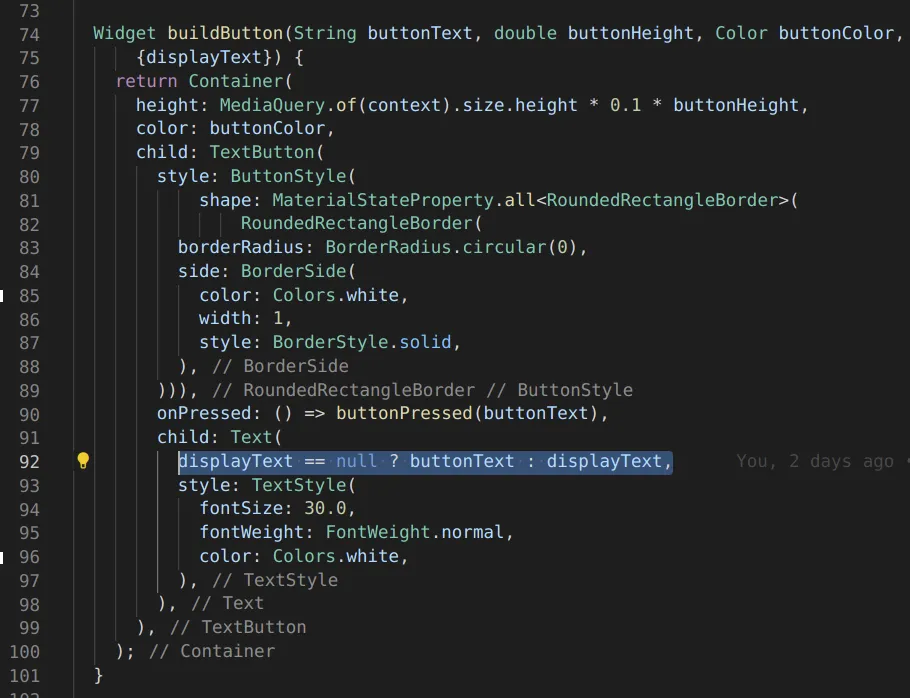Click the String type keyword
The width and height of the screenshot is (910, 698).
(325, 34)
